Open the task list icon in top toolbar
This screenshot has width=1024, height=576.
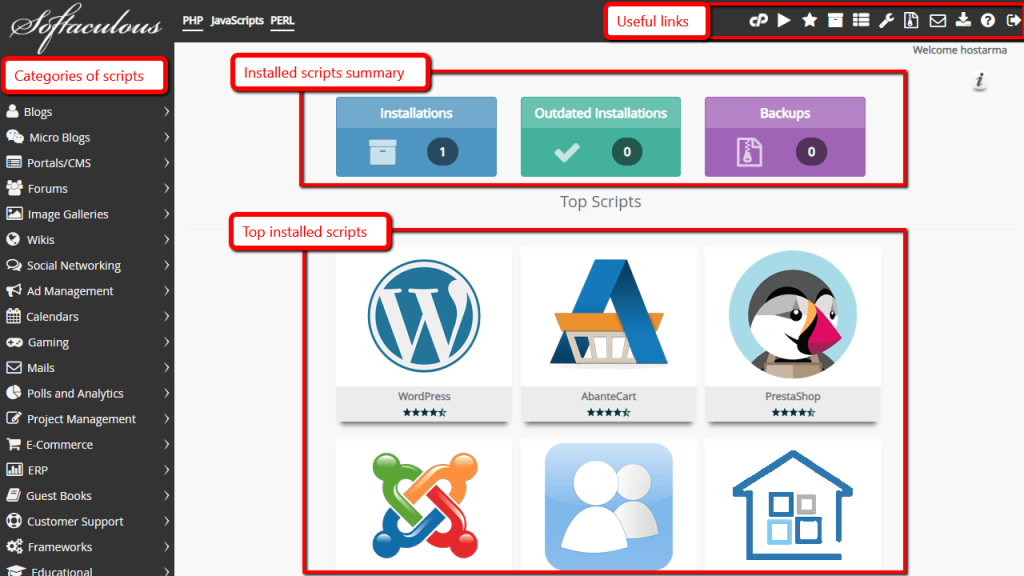point(861,20)
